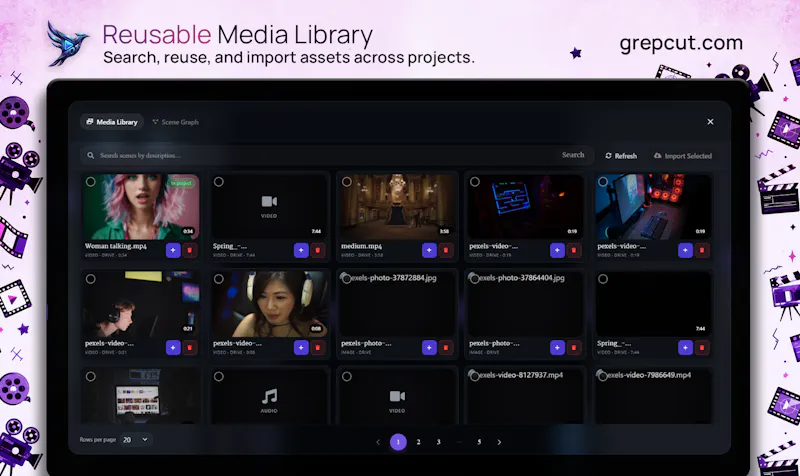
Task: Add the Spring video with blank black thumbnail
Action: click(685, 347)
